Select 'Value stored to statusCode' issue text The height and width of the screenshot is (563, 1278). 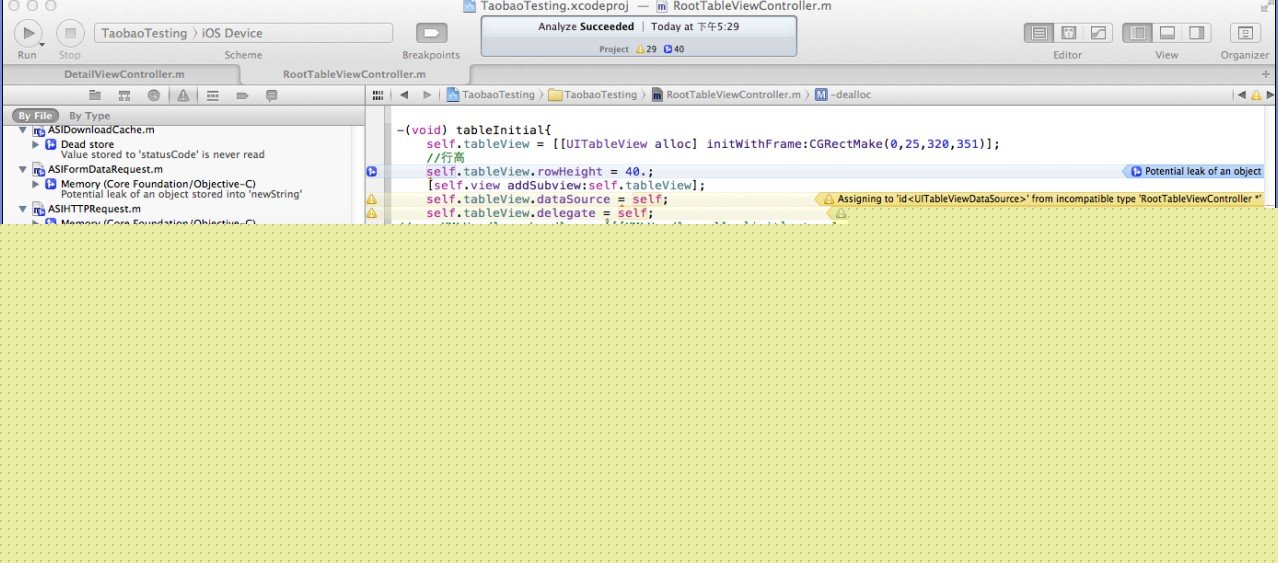pyautogui.click(x=162, y=155)
